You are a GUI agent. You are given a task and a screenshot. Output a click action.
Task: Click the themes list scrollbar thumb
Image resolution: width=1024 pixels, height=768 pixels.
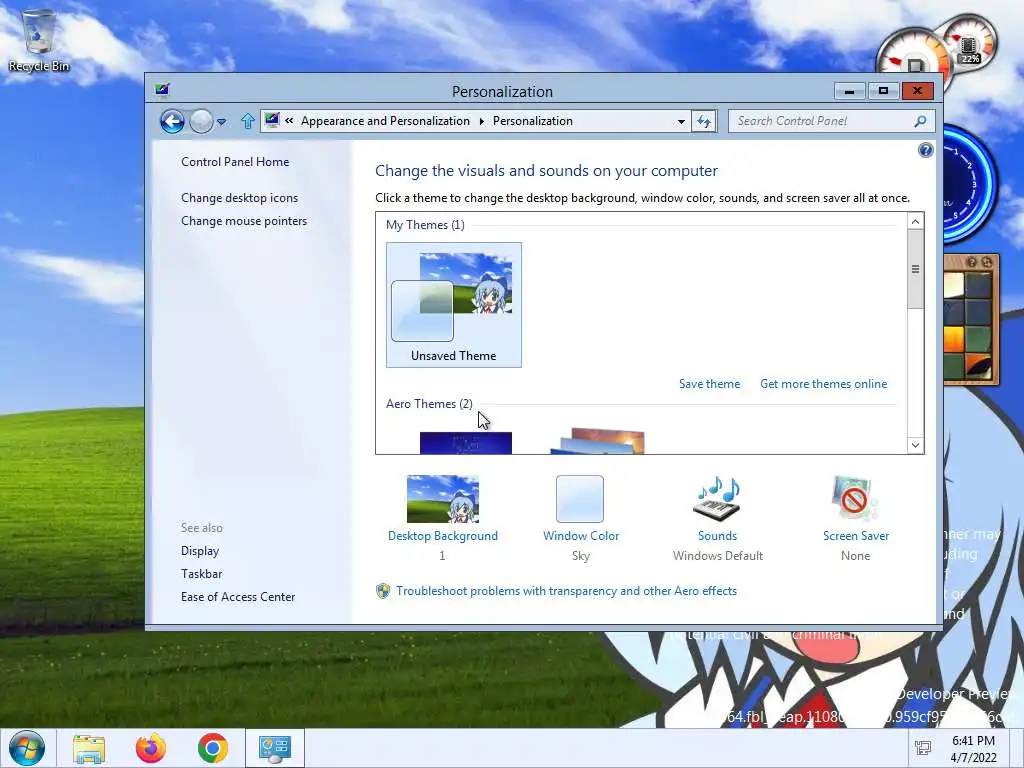(916, 268)
